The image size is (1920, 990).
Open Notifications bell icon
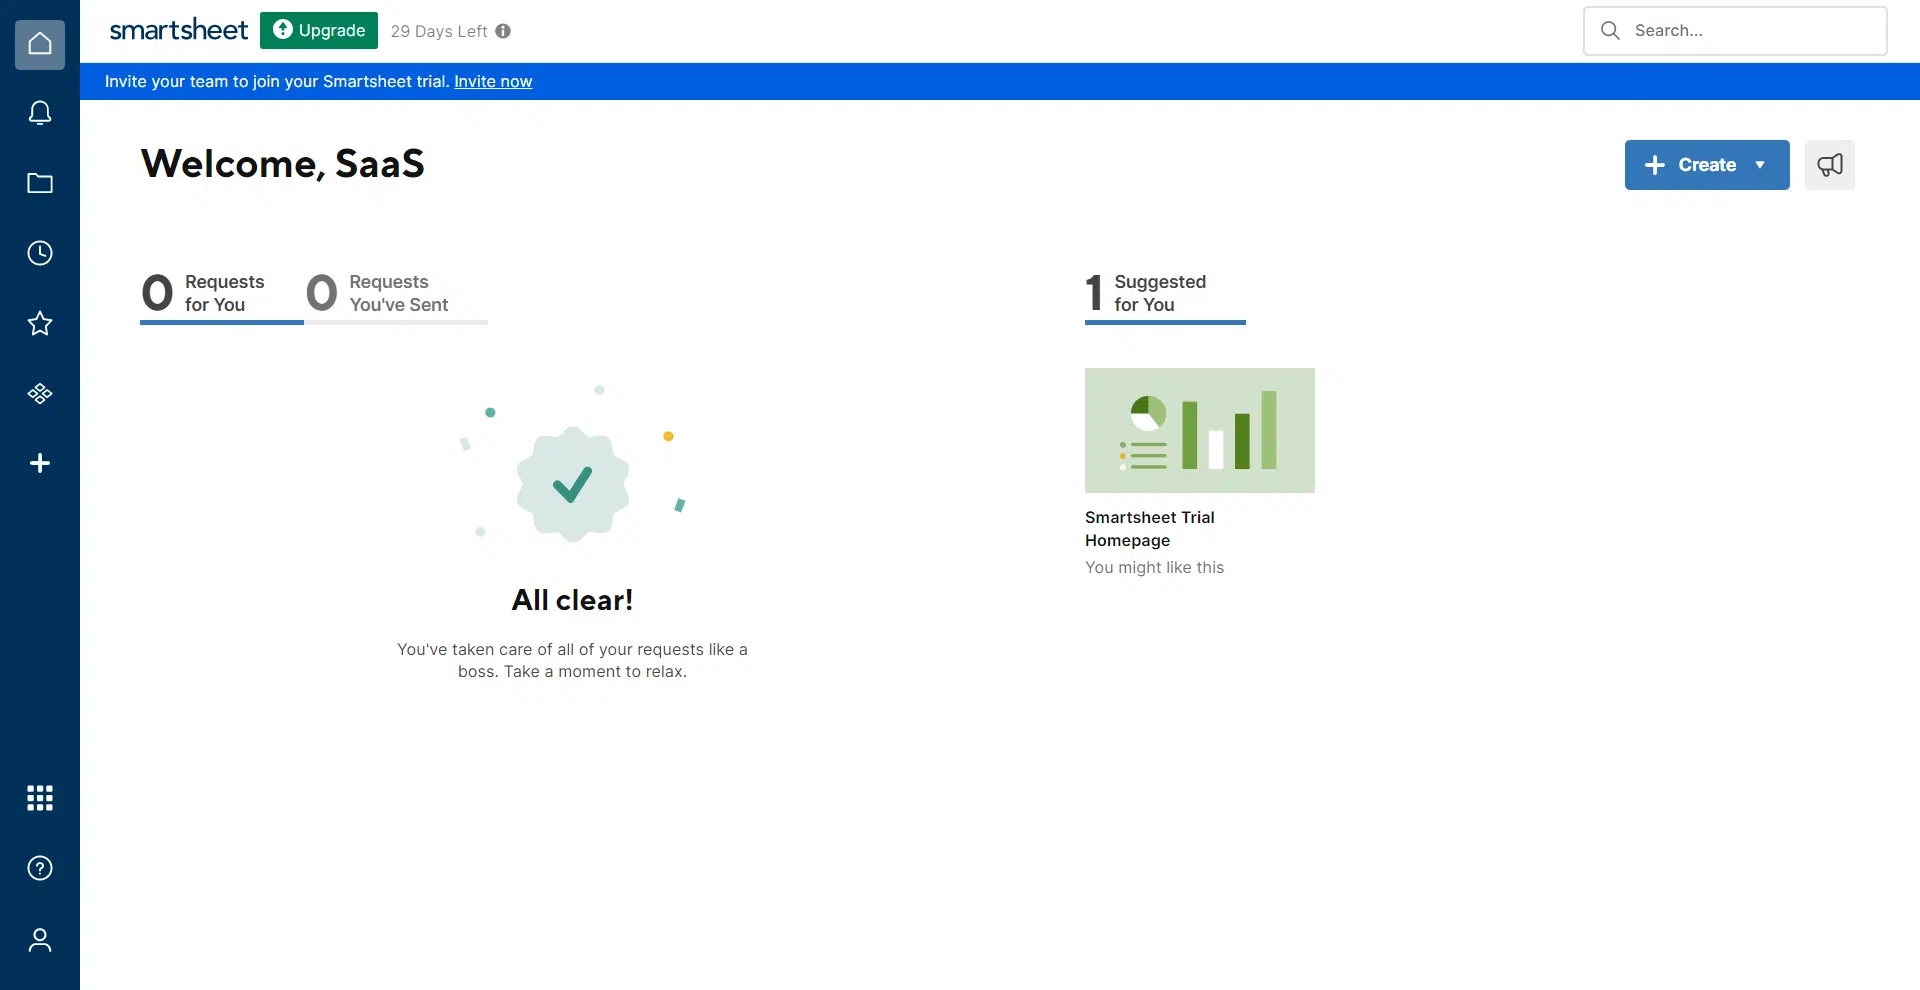click(x=40, y=113)
